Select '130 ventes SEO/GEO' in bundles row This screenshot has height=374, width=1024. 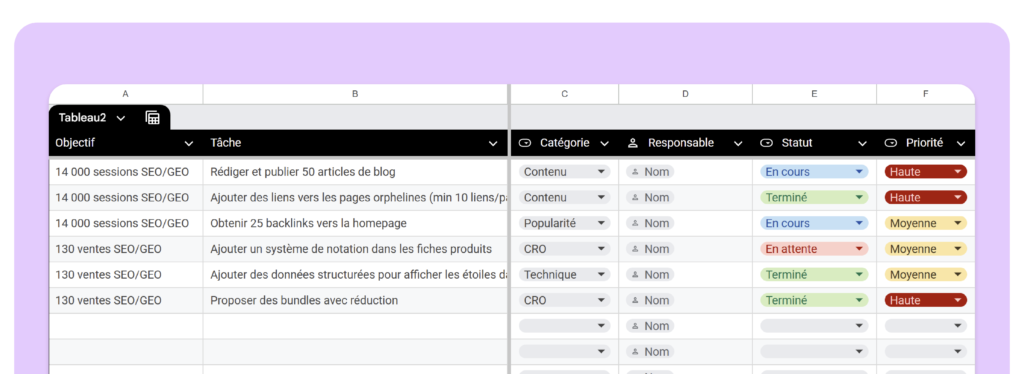[x=125, y=300]
